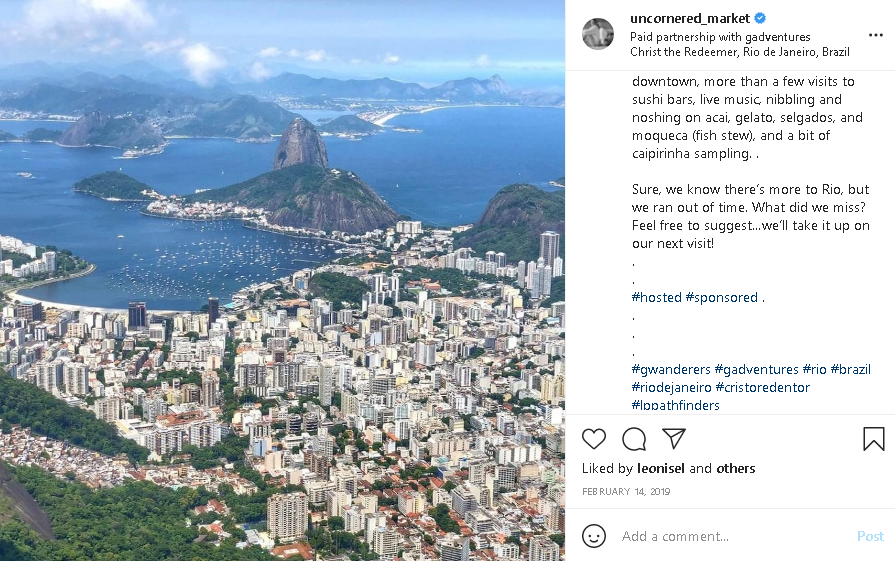Click the Rio de Janeiro aerial photo
Image resolution: width=895 pixels, height=561 pixels.
coord(282,280)
